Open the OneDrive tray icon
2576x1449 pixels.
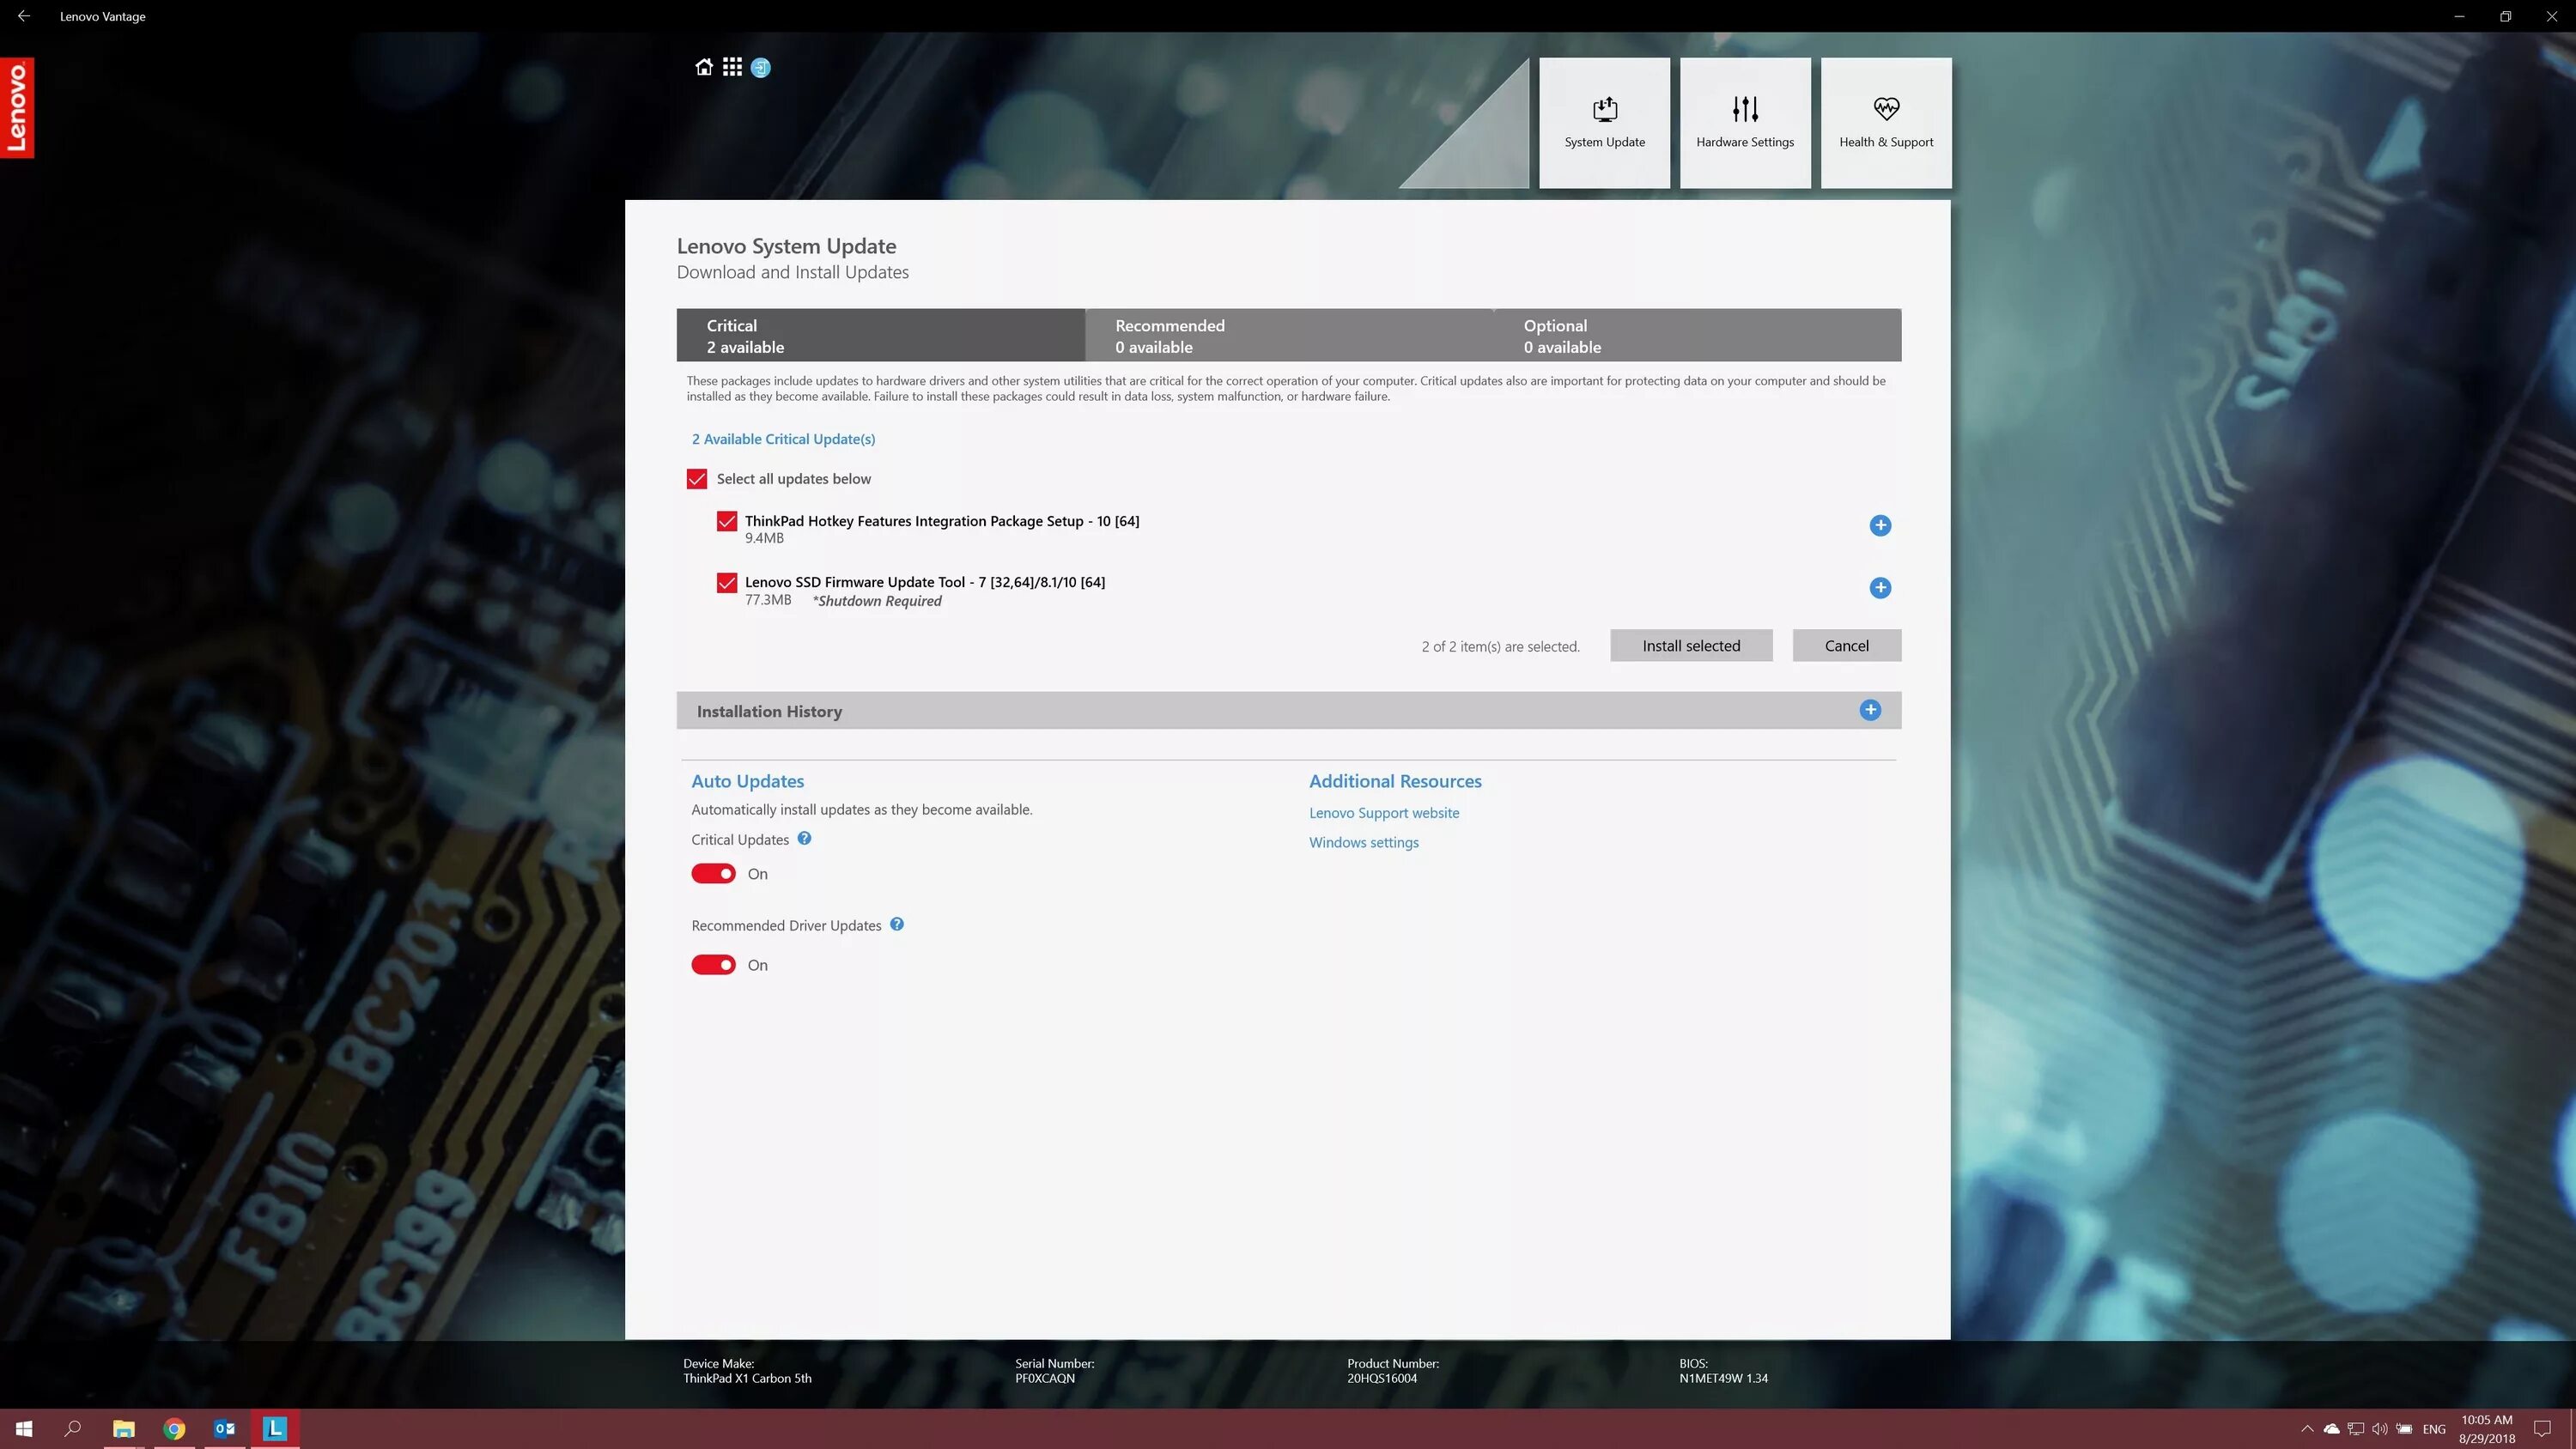pyautogui.click(x=2331, y=1429)
